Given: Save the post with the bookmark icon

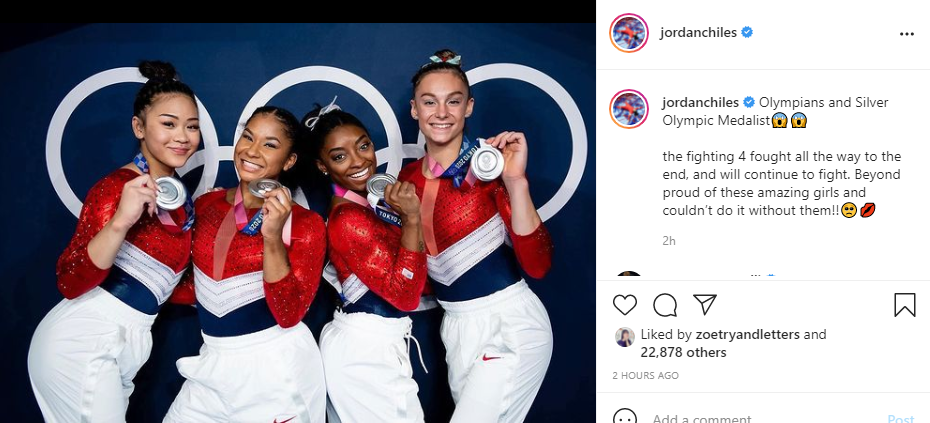Looking at the screenshot, I should click(x=904, y=305).
